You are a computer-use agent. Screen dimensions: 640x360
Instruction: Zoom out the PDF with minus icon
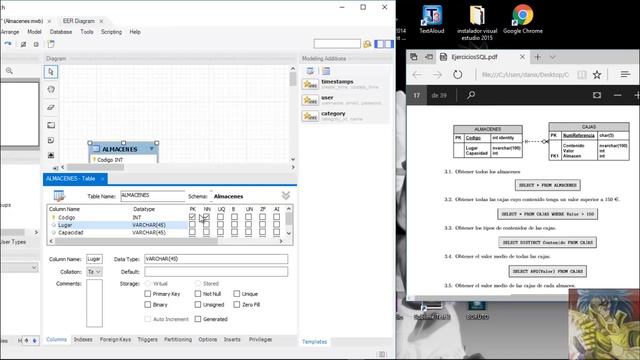tap(617, 95)
